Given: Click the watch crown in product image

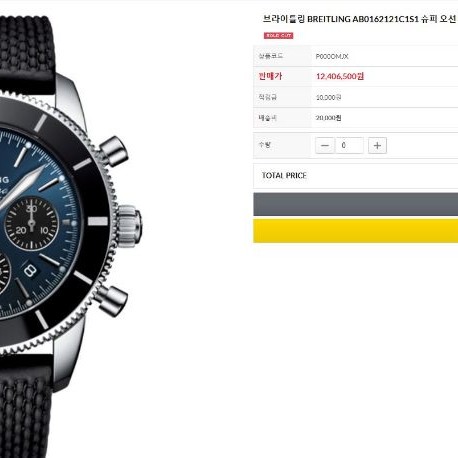Looking at the screenshot, I should point(129,223).
